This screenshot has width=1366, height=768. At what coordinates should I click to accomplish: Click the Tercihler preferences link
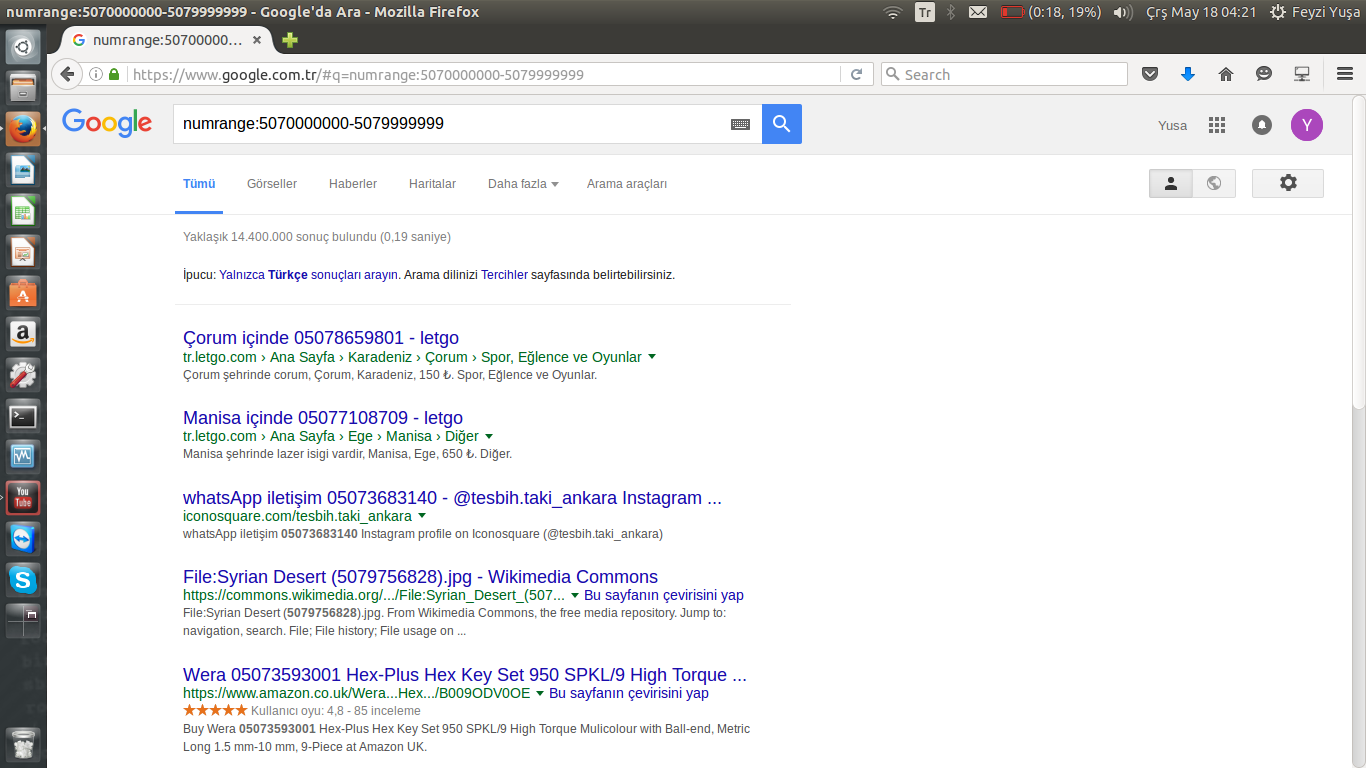pyautogui.click(x=504, y=275)
